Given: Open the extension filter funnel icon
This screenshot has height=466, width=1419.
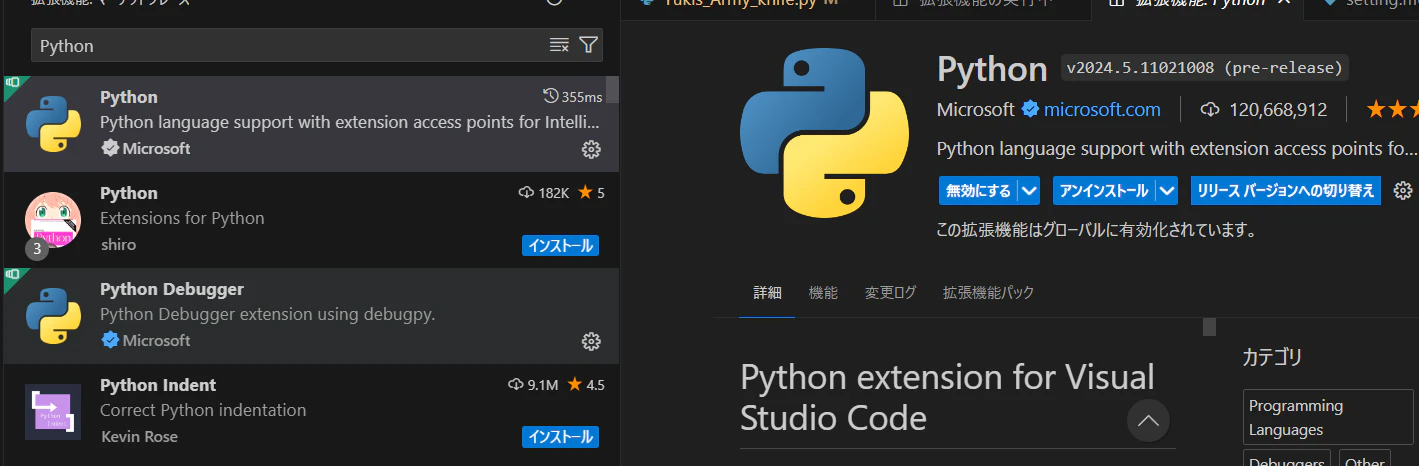Looking at the screenshot, I should (589, 45).
